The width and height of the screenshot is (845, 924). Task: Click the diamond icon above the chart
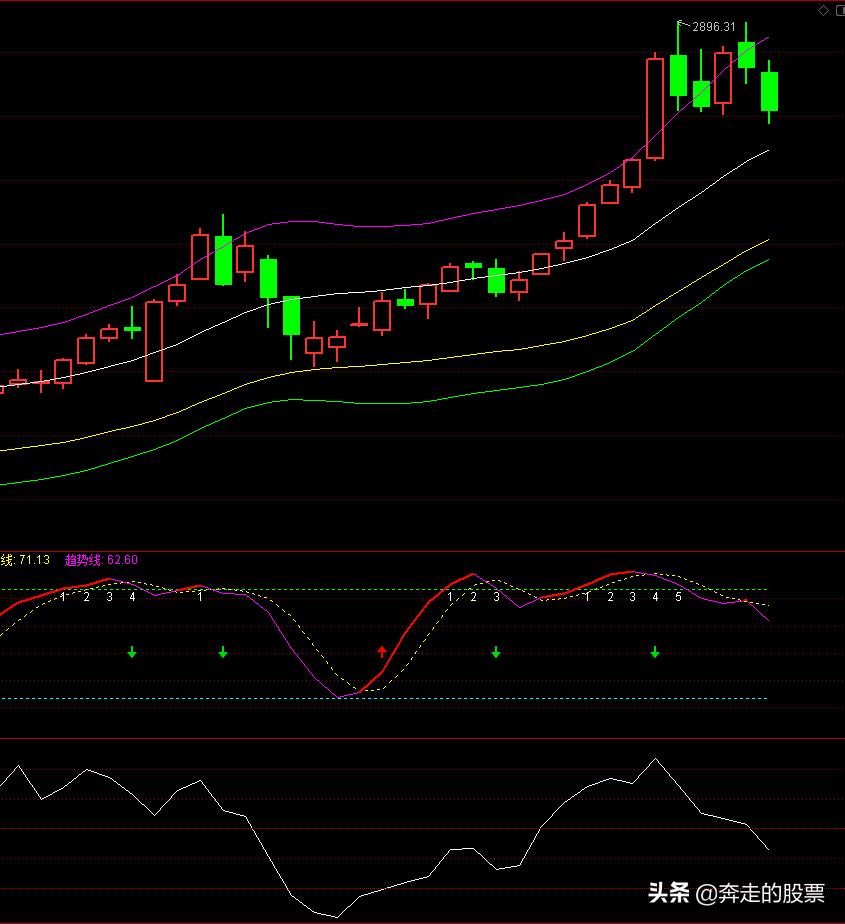click(x=823, y=11)
